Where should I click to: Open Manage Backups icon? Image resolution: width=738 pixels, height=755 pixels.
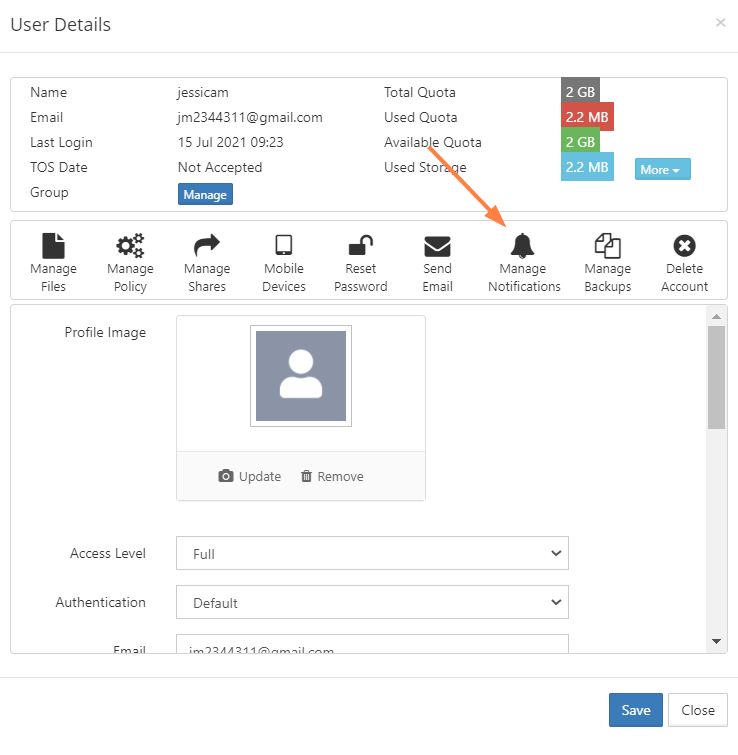(x=607, y=246)
